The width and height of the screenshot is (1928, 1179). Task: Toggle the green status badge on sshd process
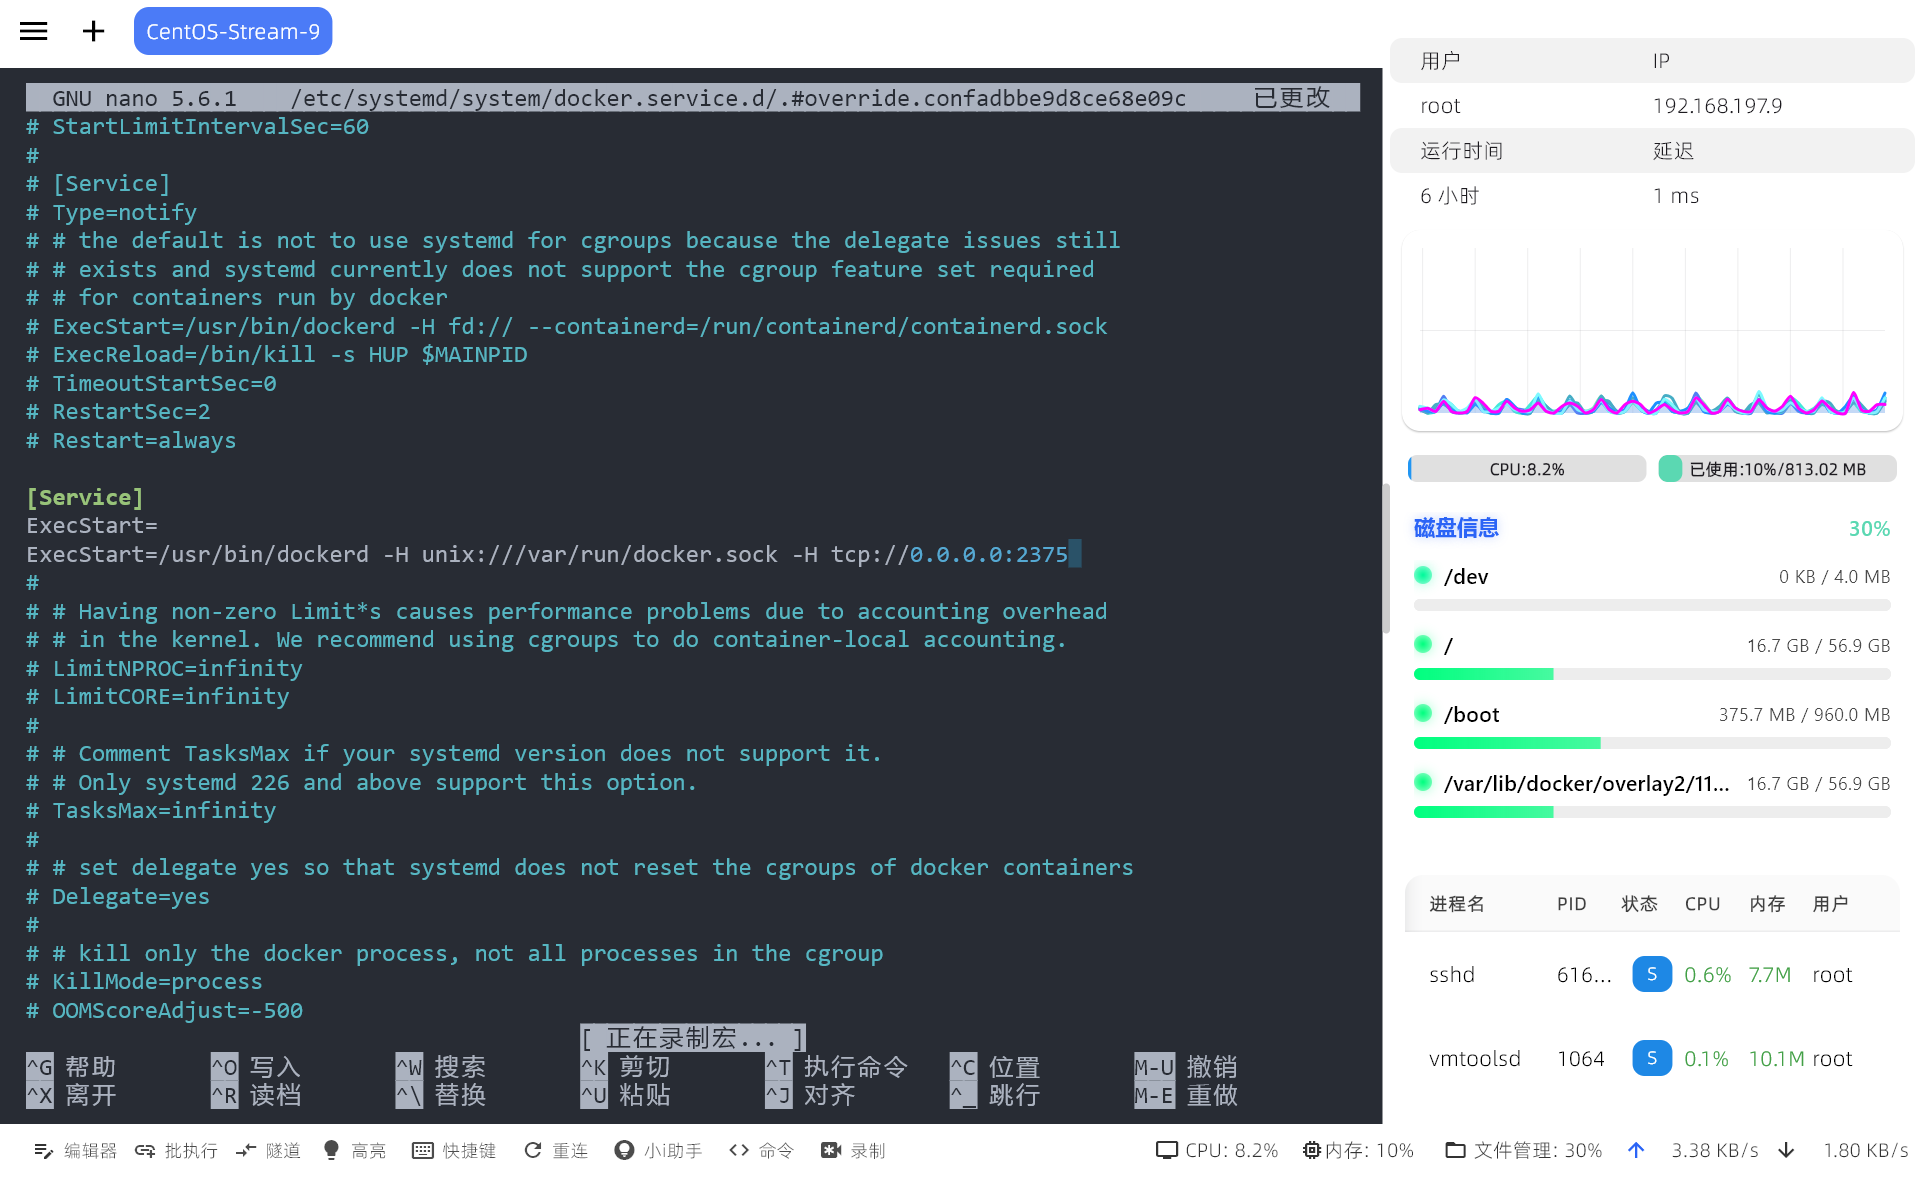[1651, 973]
